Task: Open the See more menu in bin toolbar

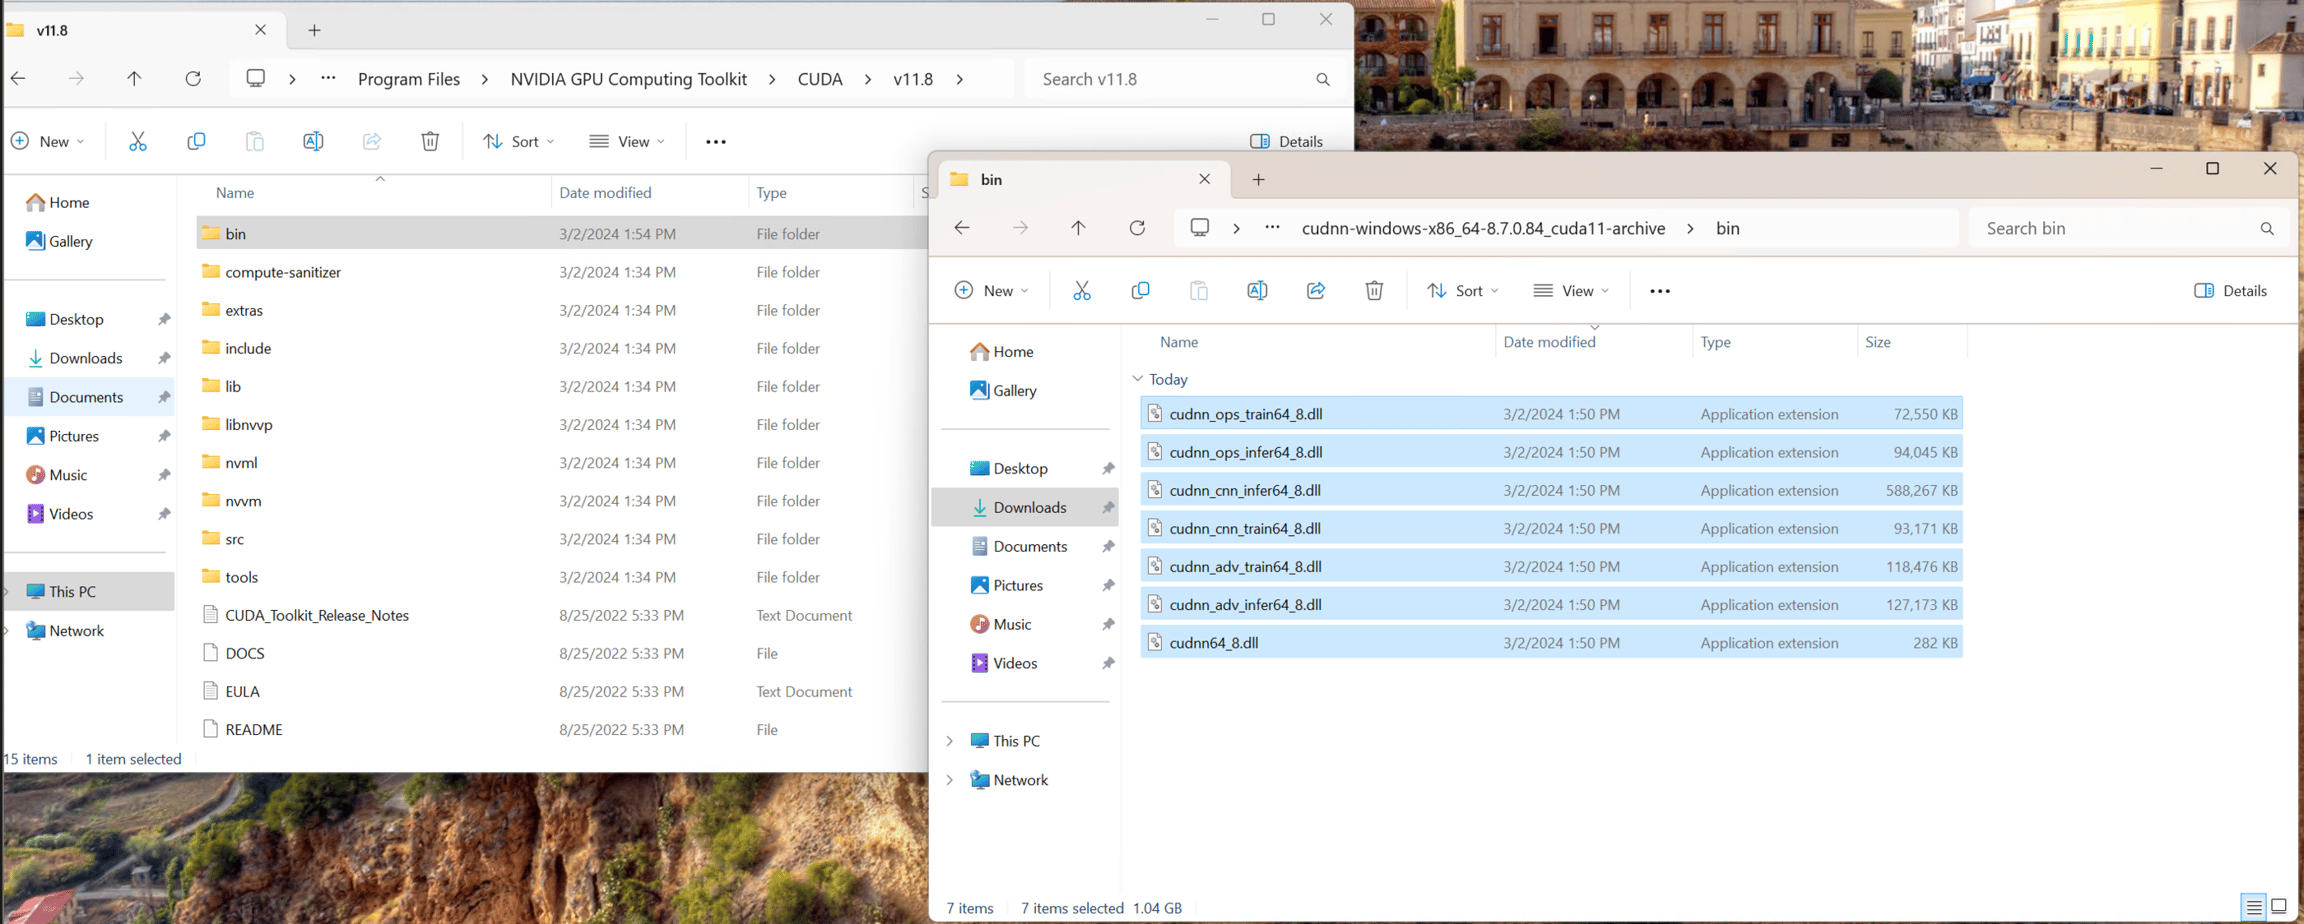Action: pyautogui.click(x=1660, y=291)
